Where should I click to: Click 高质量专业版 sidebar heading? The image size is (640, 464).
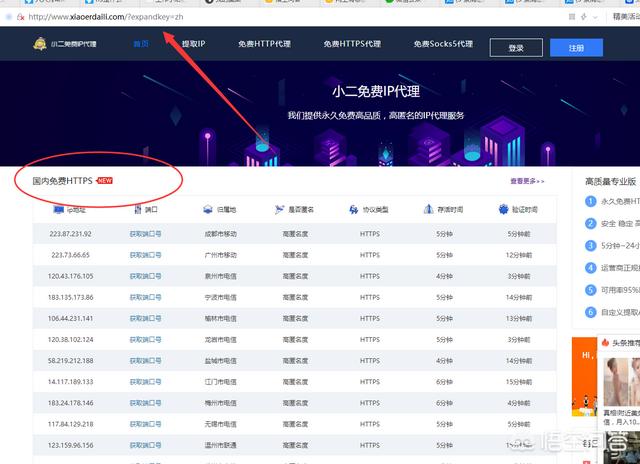coord(611,181)
